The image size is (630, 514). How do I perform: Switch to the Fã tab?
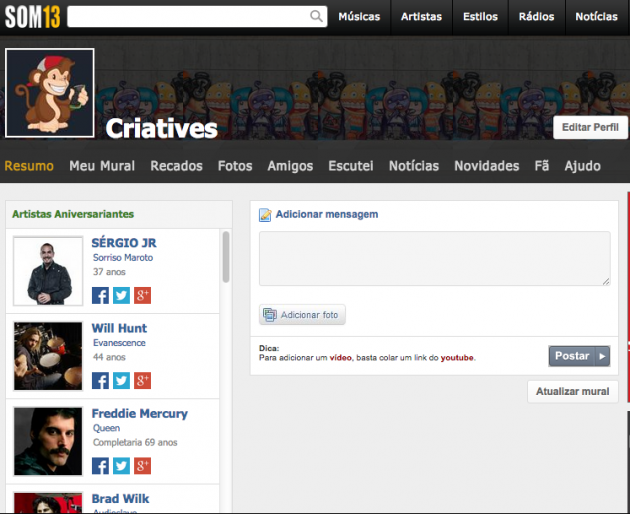click(542, 165)
